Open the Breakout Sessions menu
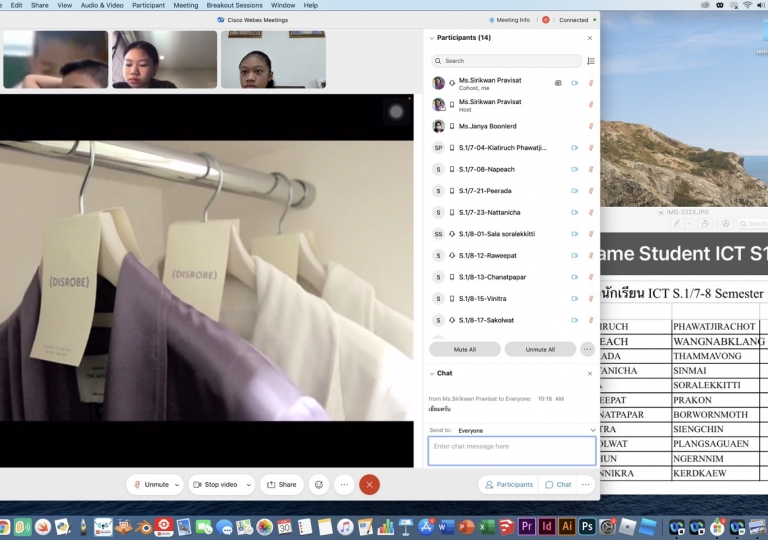 coord(234,5)
